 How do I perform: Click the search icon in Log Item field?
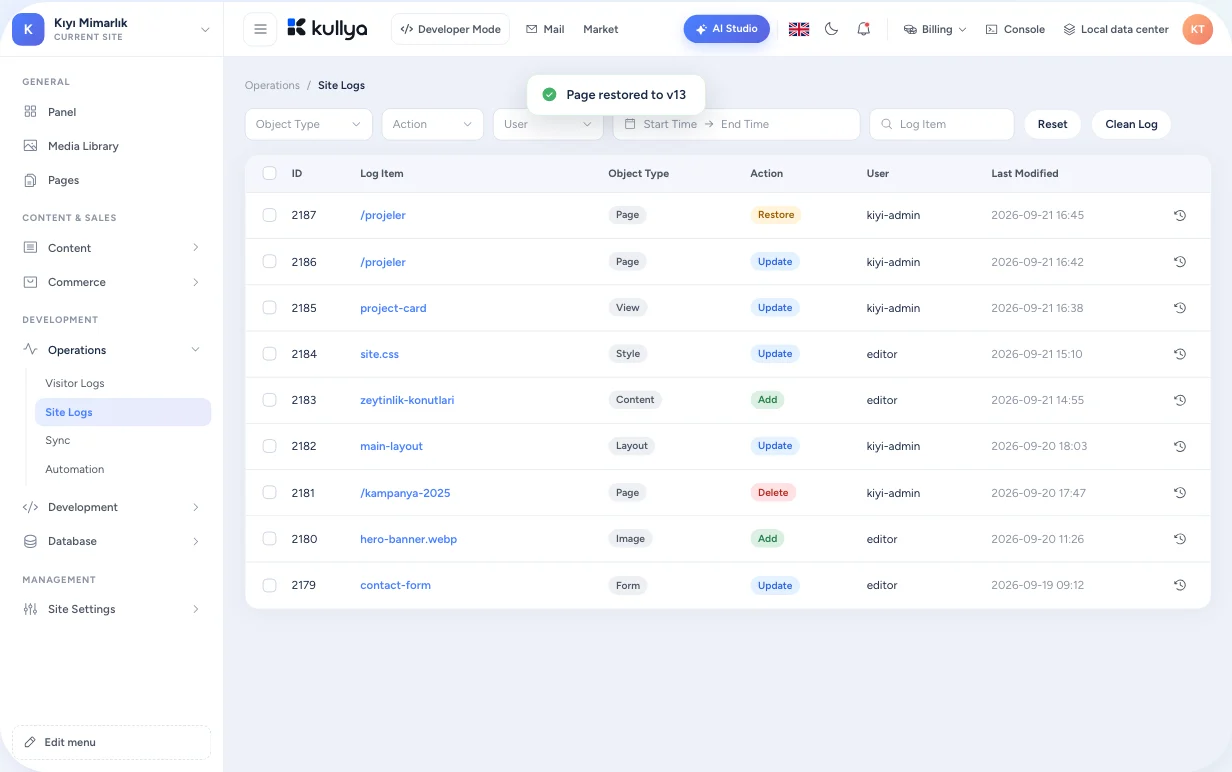point(886,124)
